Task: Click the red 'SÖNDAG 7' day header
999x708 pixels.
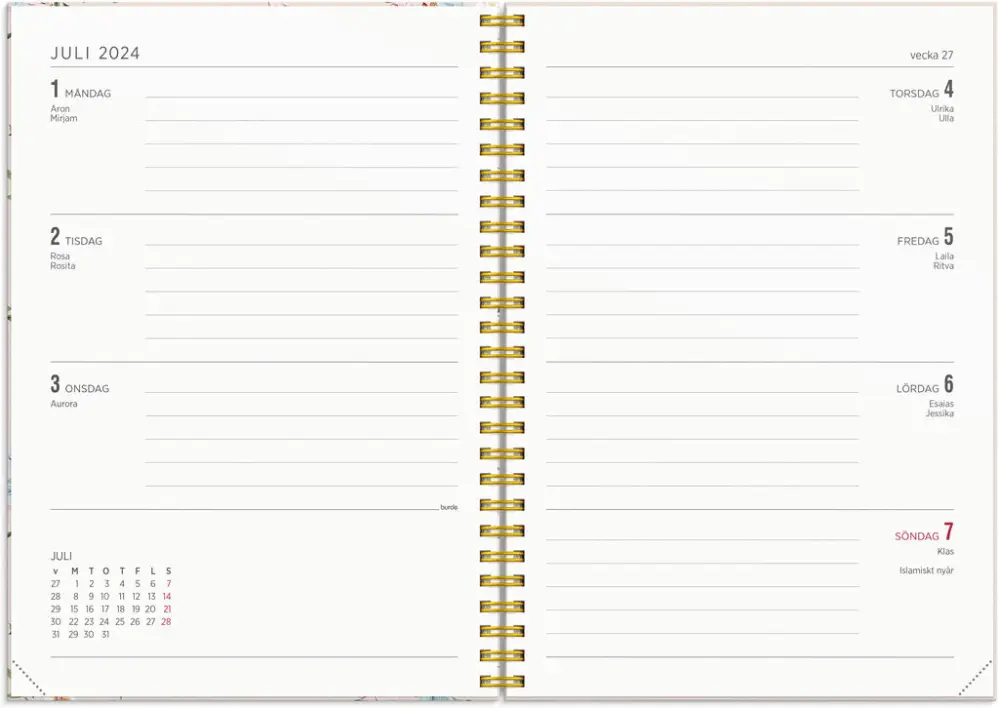Action: click(924, 532)
